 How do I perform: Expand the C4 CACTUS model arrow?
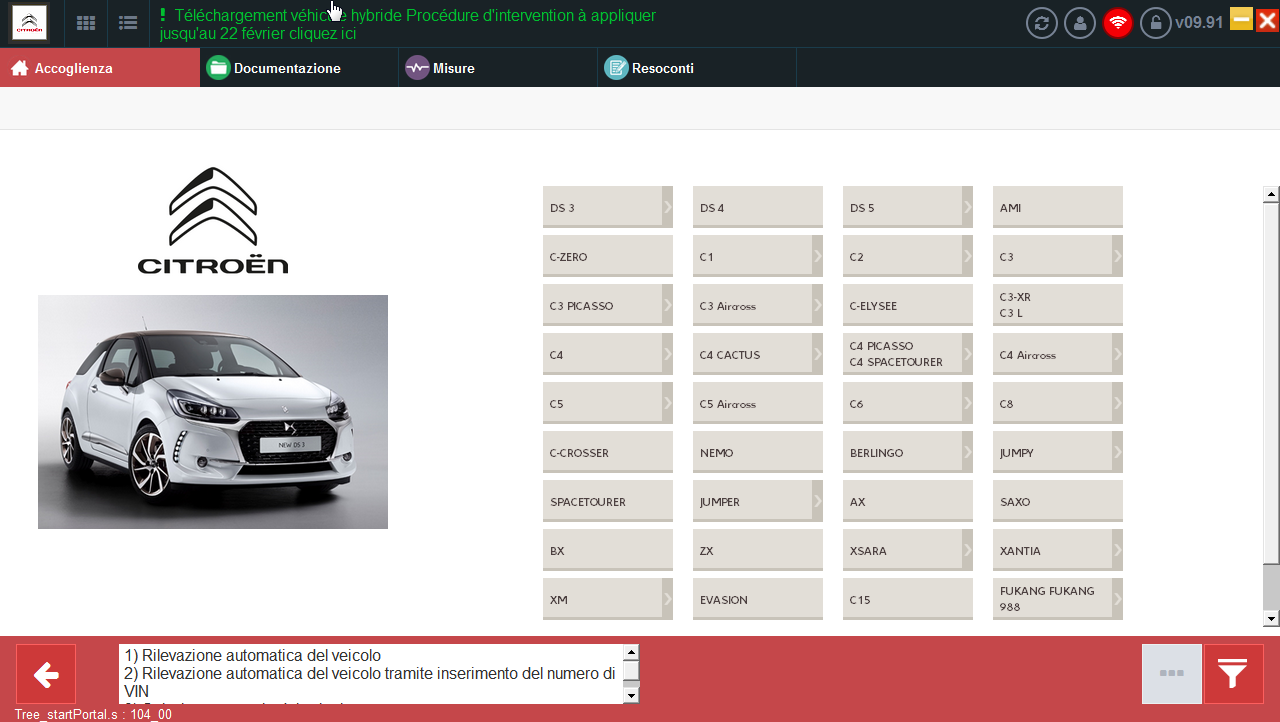pos(818,354)
